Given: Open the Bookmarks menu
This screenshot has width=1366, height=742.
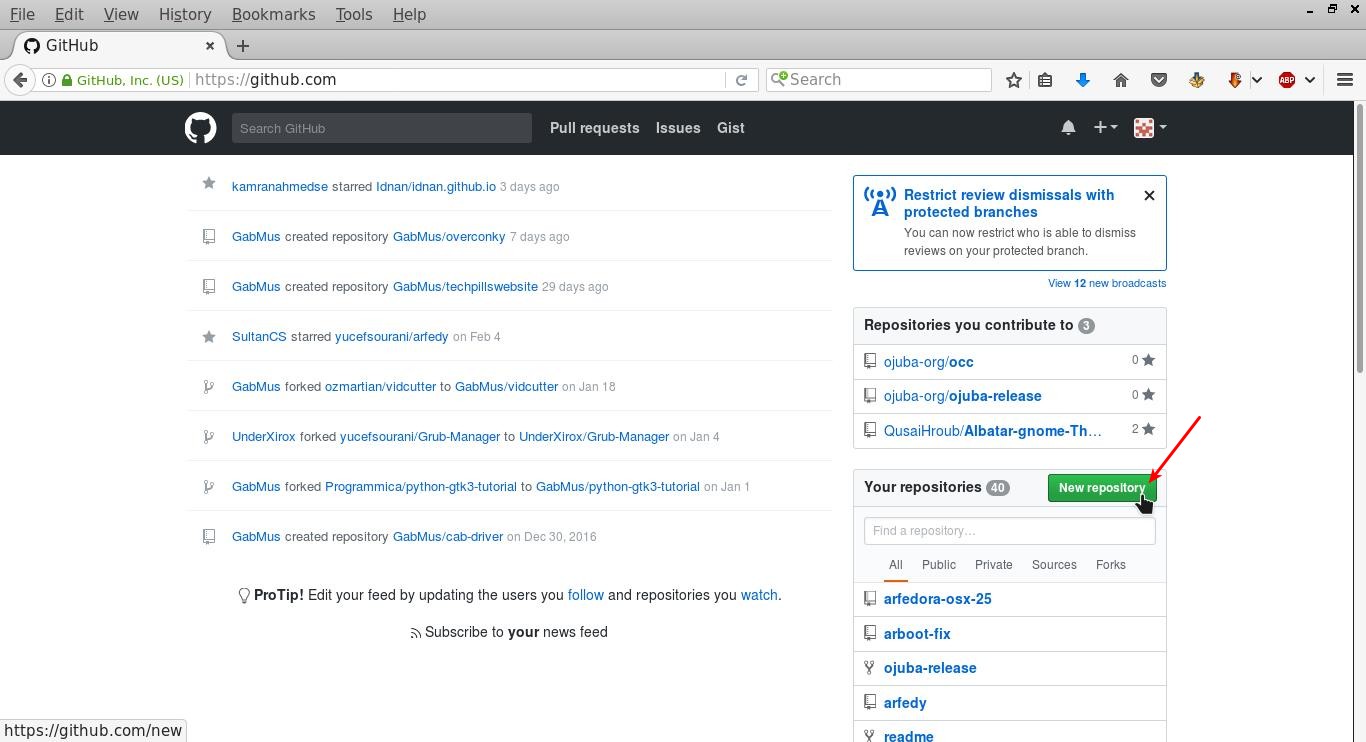Looking at the screenshot, I should [273, 14].
